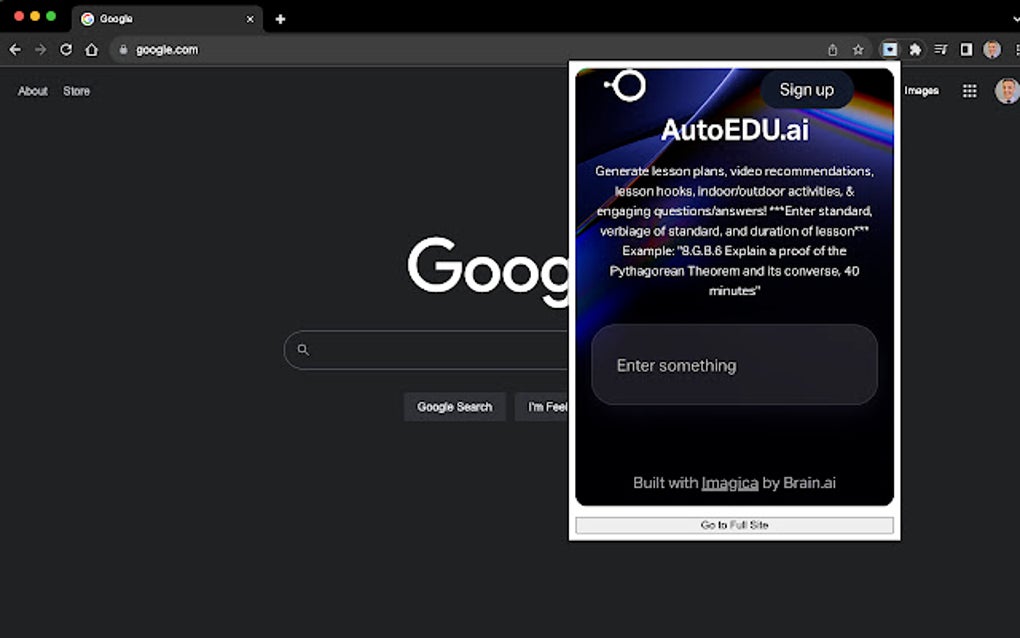The height and width of the screenshot is (638, 1020).
Task: Reload the page with the refresh icon
Action: (65, 49)
